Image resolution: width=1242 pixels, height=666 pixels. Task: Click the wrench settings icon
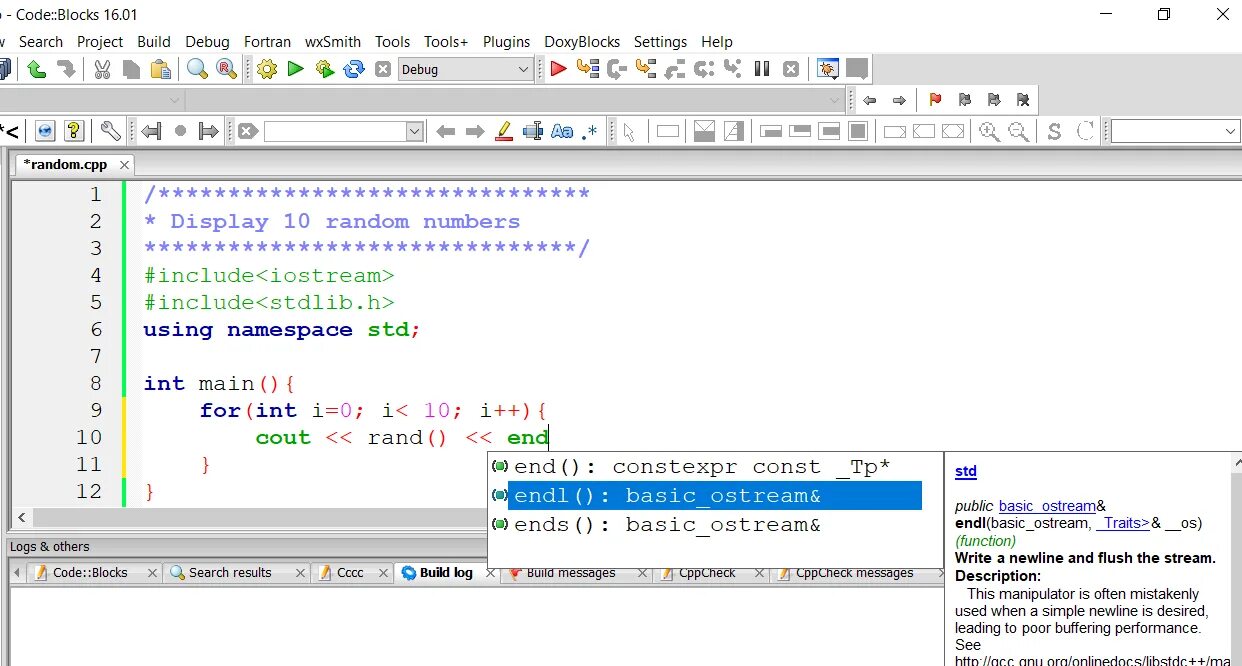pyautogui.click(x=111, y=131)
